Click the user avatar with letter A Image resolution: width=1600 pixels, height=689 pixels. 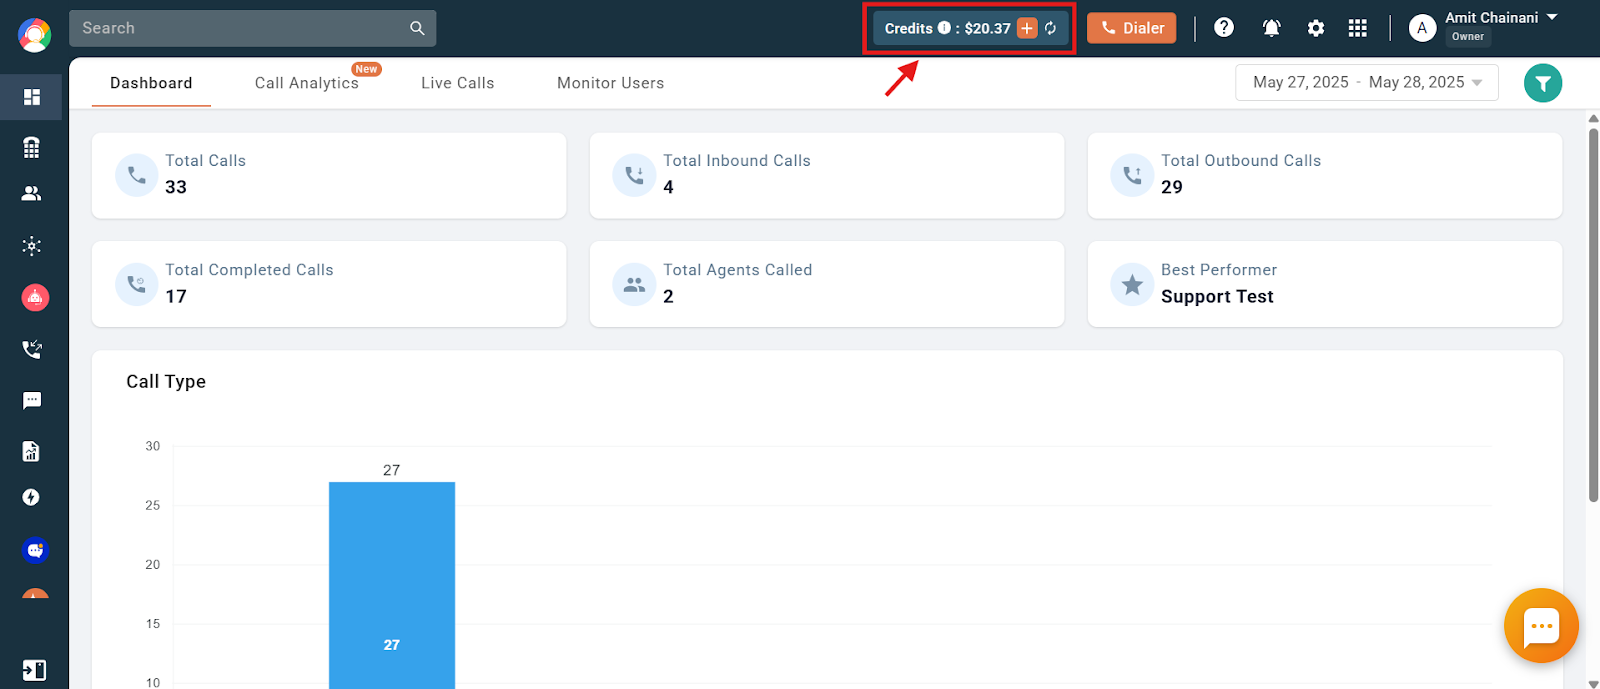tap(1422, 28)
